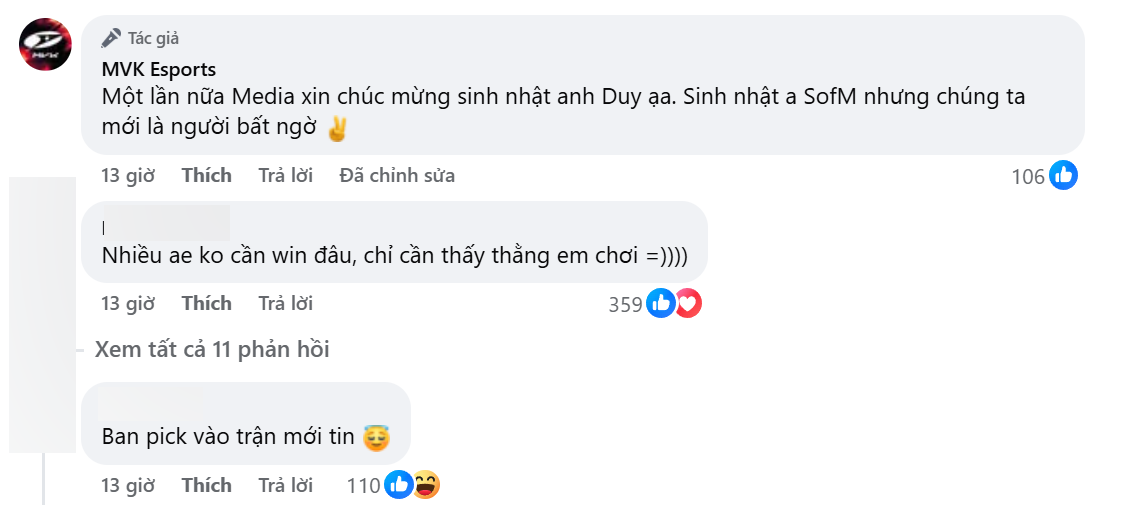Like the MVK Esports comment with Thích

[x=206, y=176]
